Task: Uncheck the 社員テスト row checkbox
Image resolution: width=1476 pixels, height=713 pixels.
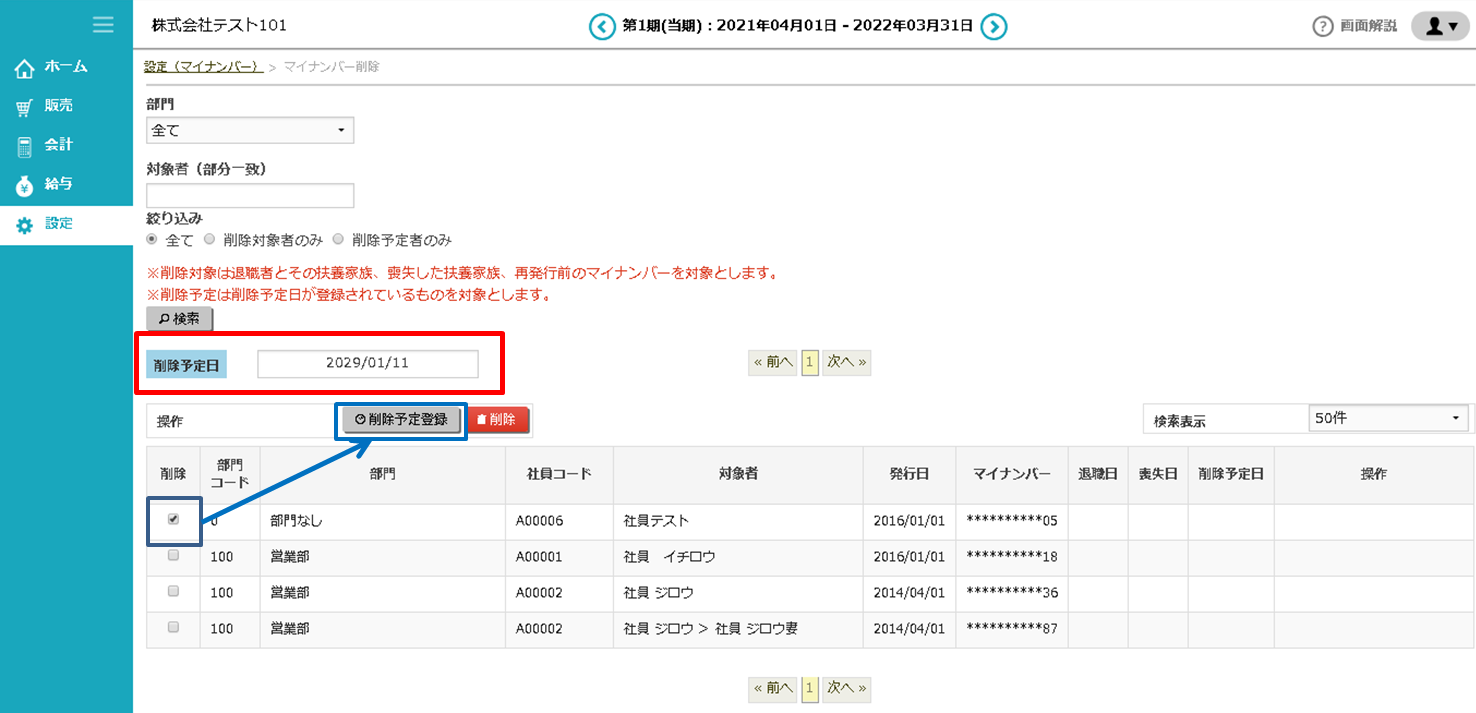Action: (173, 520)
